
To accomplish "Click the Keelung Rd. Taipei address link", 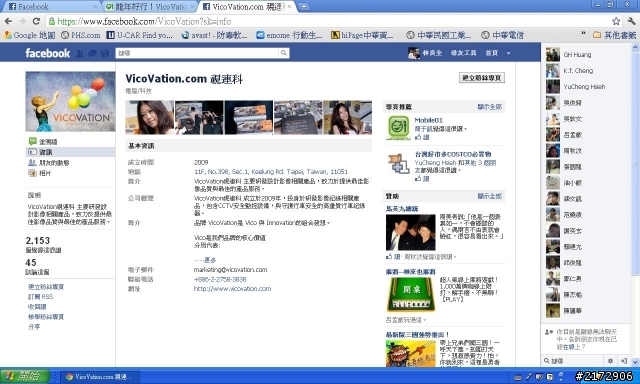I will pos(271,171).
